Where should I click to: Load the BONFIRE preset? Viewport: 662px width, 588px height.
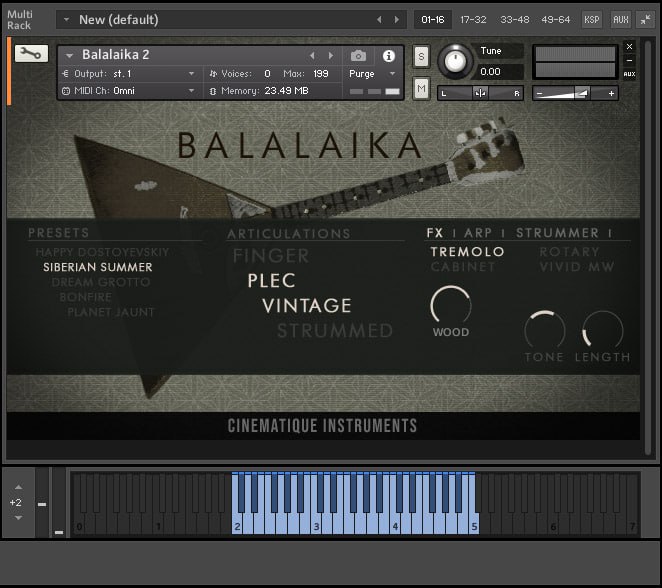[86, 297]
